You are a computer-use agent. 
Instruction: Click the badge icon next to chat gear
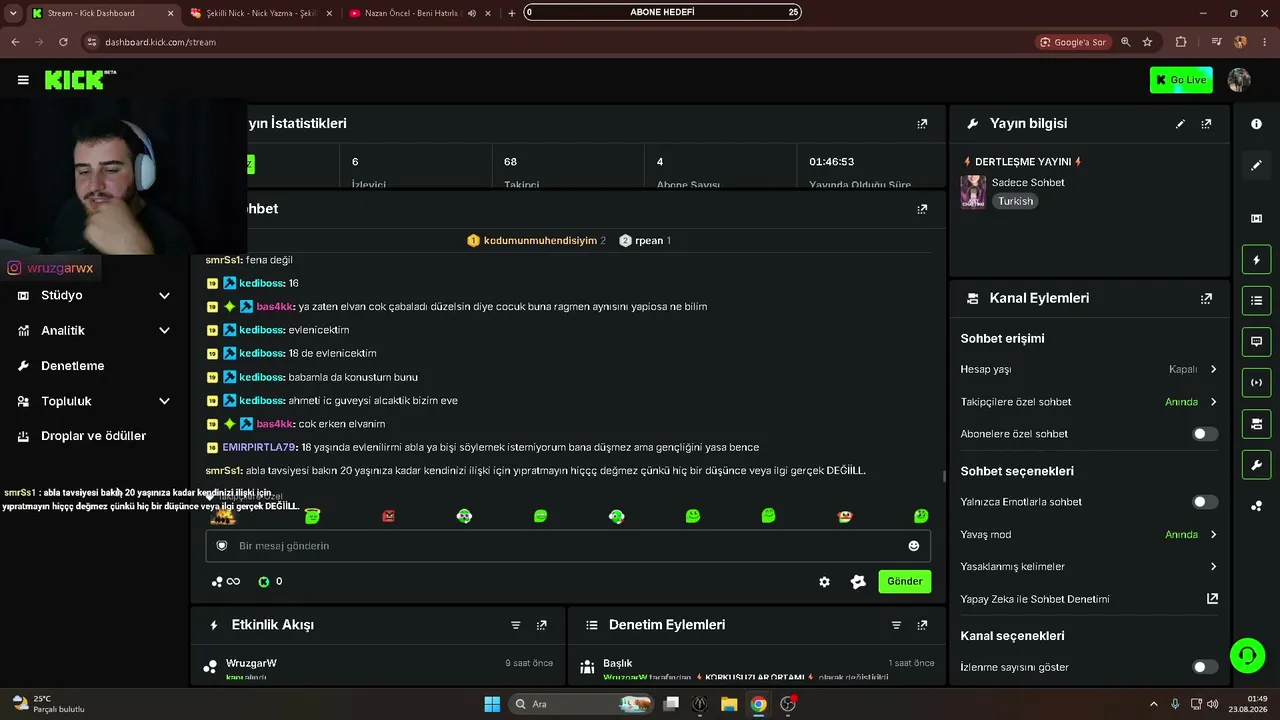[858, 582]
